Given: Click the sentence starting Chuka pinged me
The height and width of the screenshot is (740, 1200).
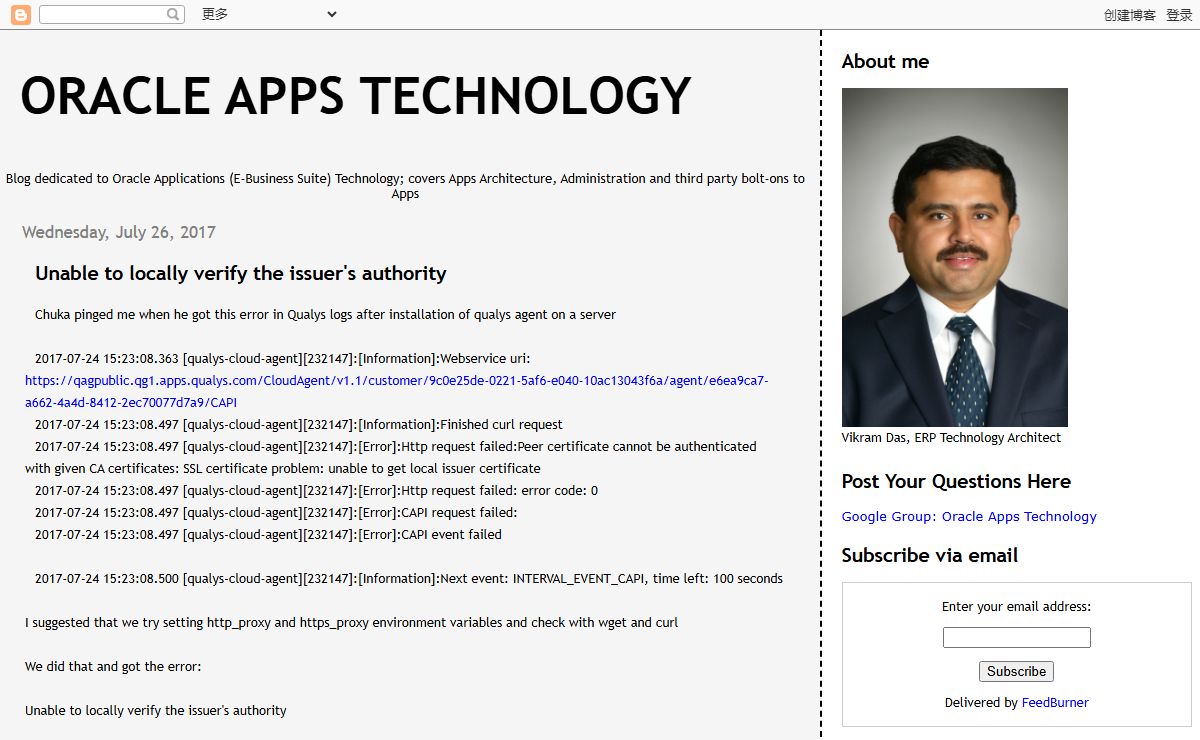Looking at the screenshot, I should (x=325, y=315).
